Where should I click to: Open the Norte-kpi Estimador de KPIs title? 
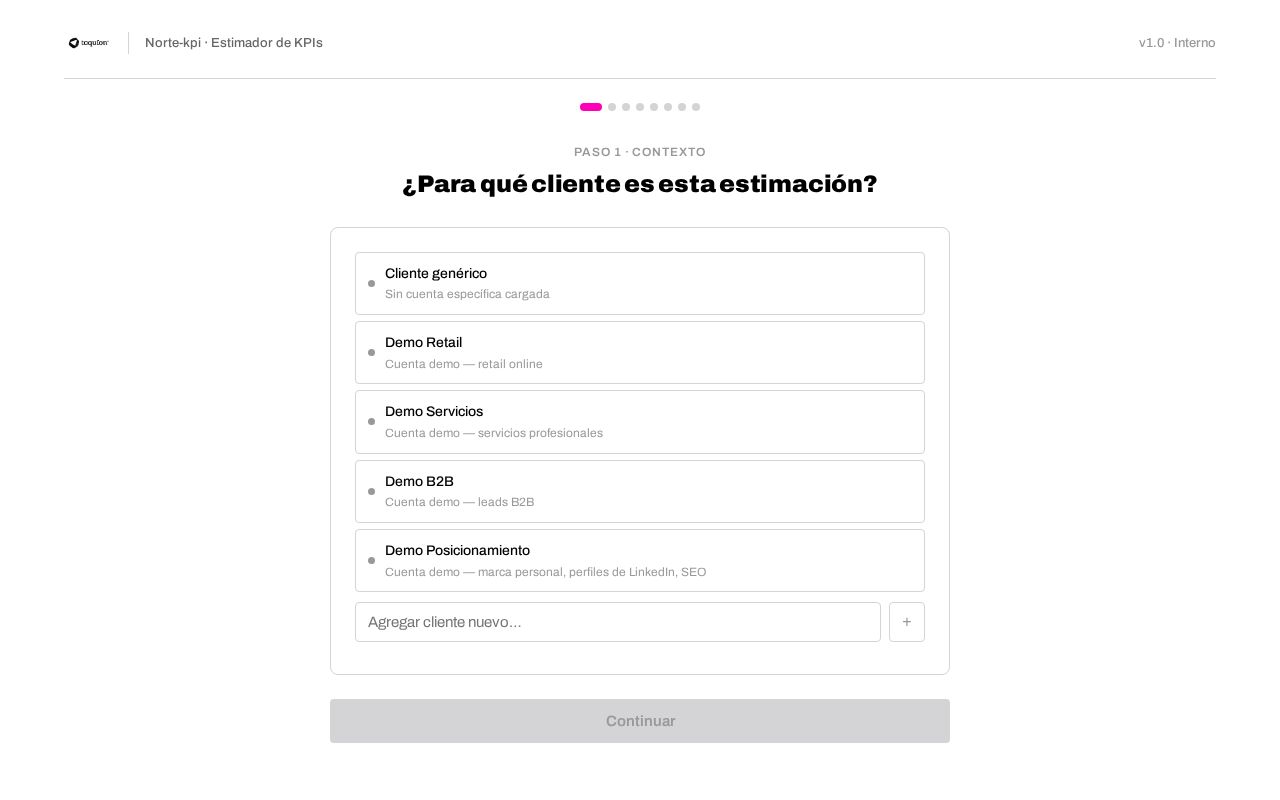click(234, 43)
